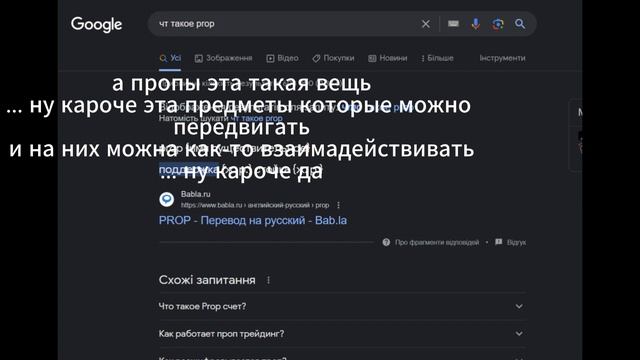
Task: Click the 'Как работает проп трейдинг?' question text
Action: tap(221, 334)
